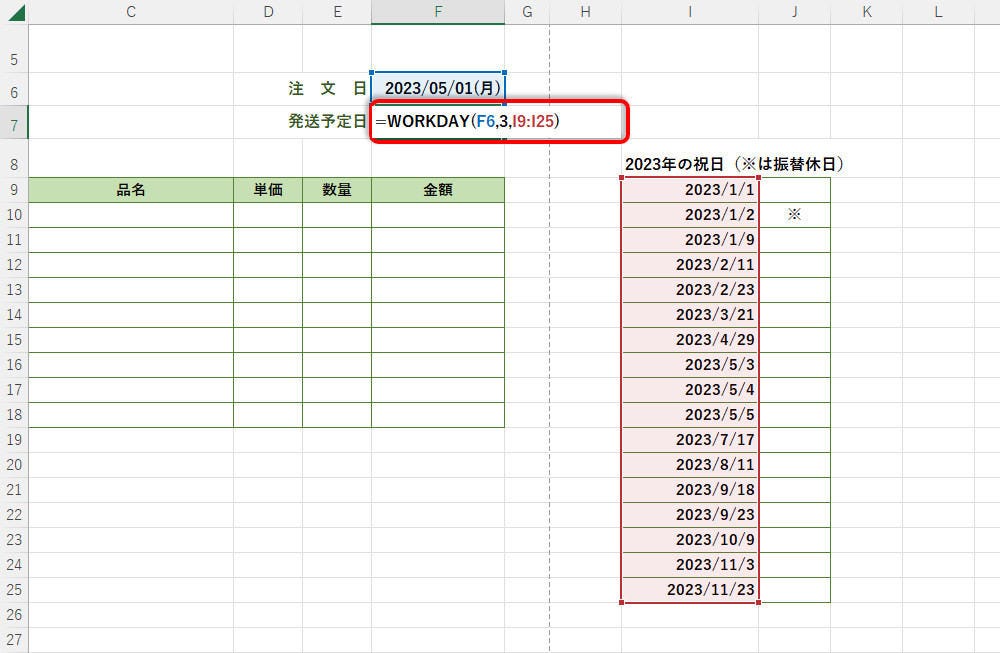Select the order date cell 2023/05/01(月)
The image size is (1000, 653).
coord(437,88)
